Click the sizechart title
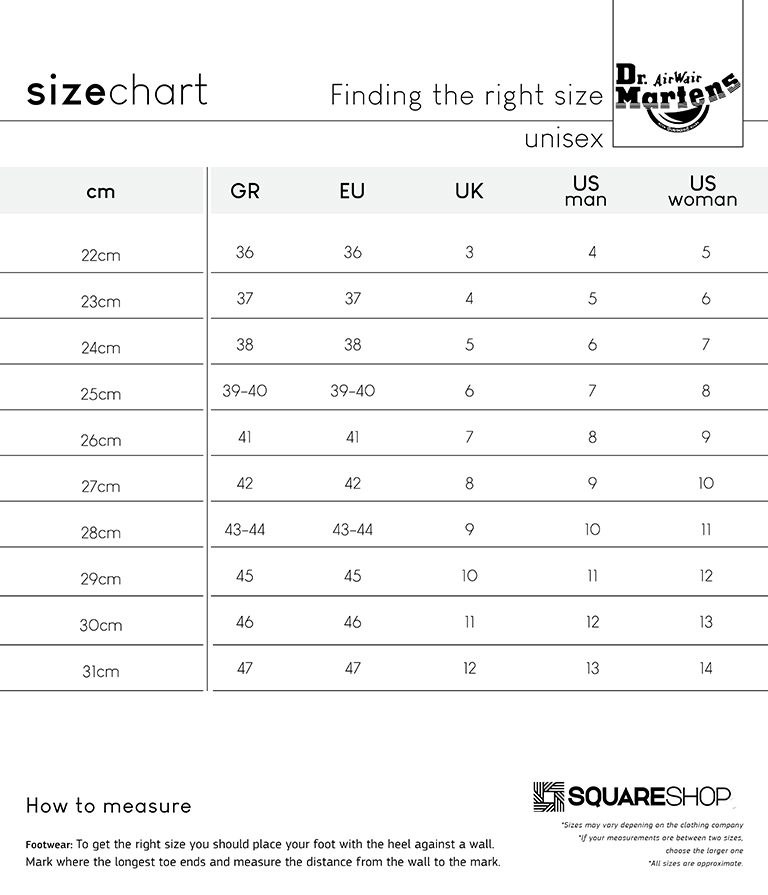This screenshot has width=768, height=895. tap(117, 91)
